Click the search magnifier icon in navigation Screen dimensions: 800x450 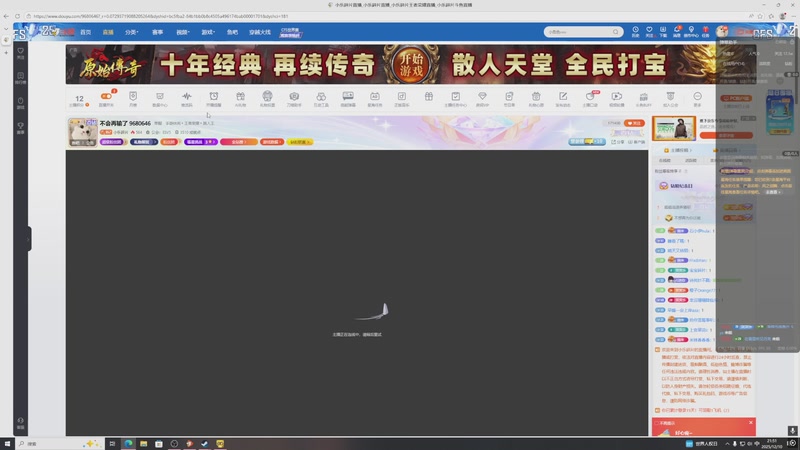[x=615, y=32]
